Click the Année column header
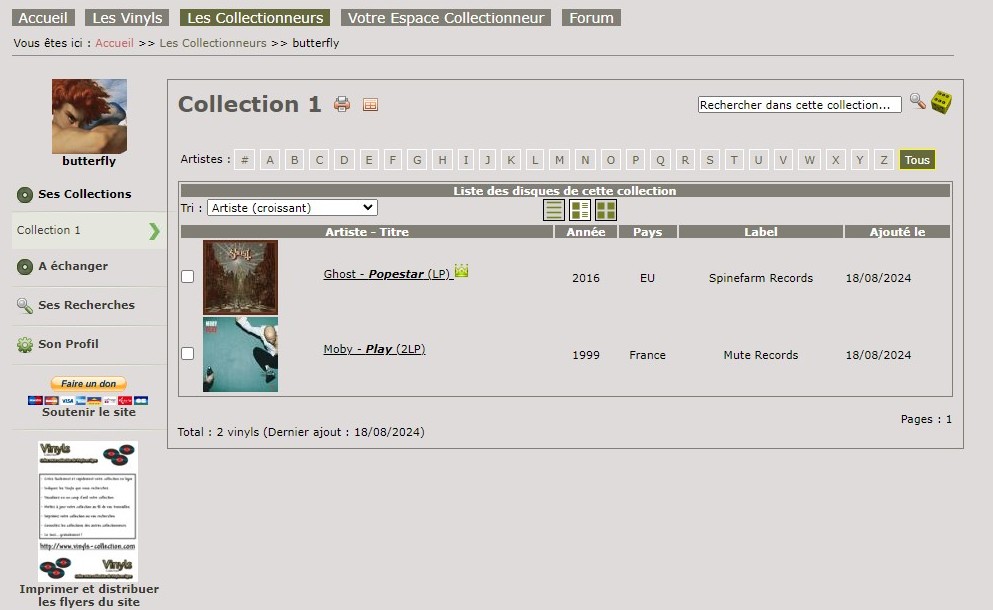The width and height of the screenshot is (993, 610). (586, 232)
